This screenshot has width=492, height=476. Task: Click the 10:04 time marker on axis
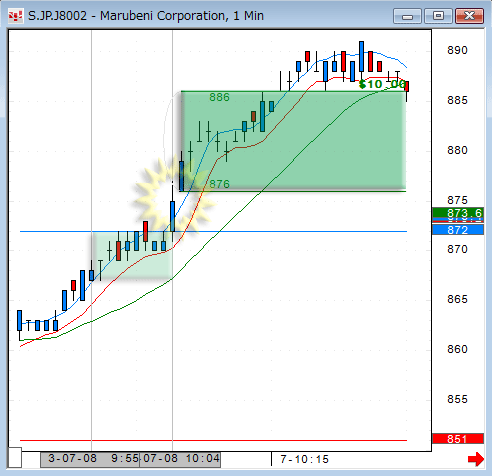coord(203,458)
